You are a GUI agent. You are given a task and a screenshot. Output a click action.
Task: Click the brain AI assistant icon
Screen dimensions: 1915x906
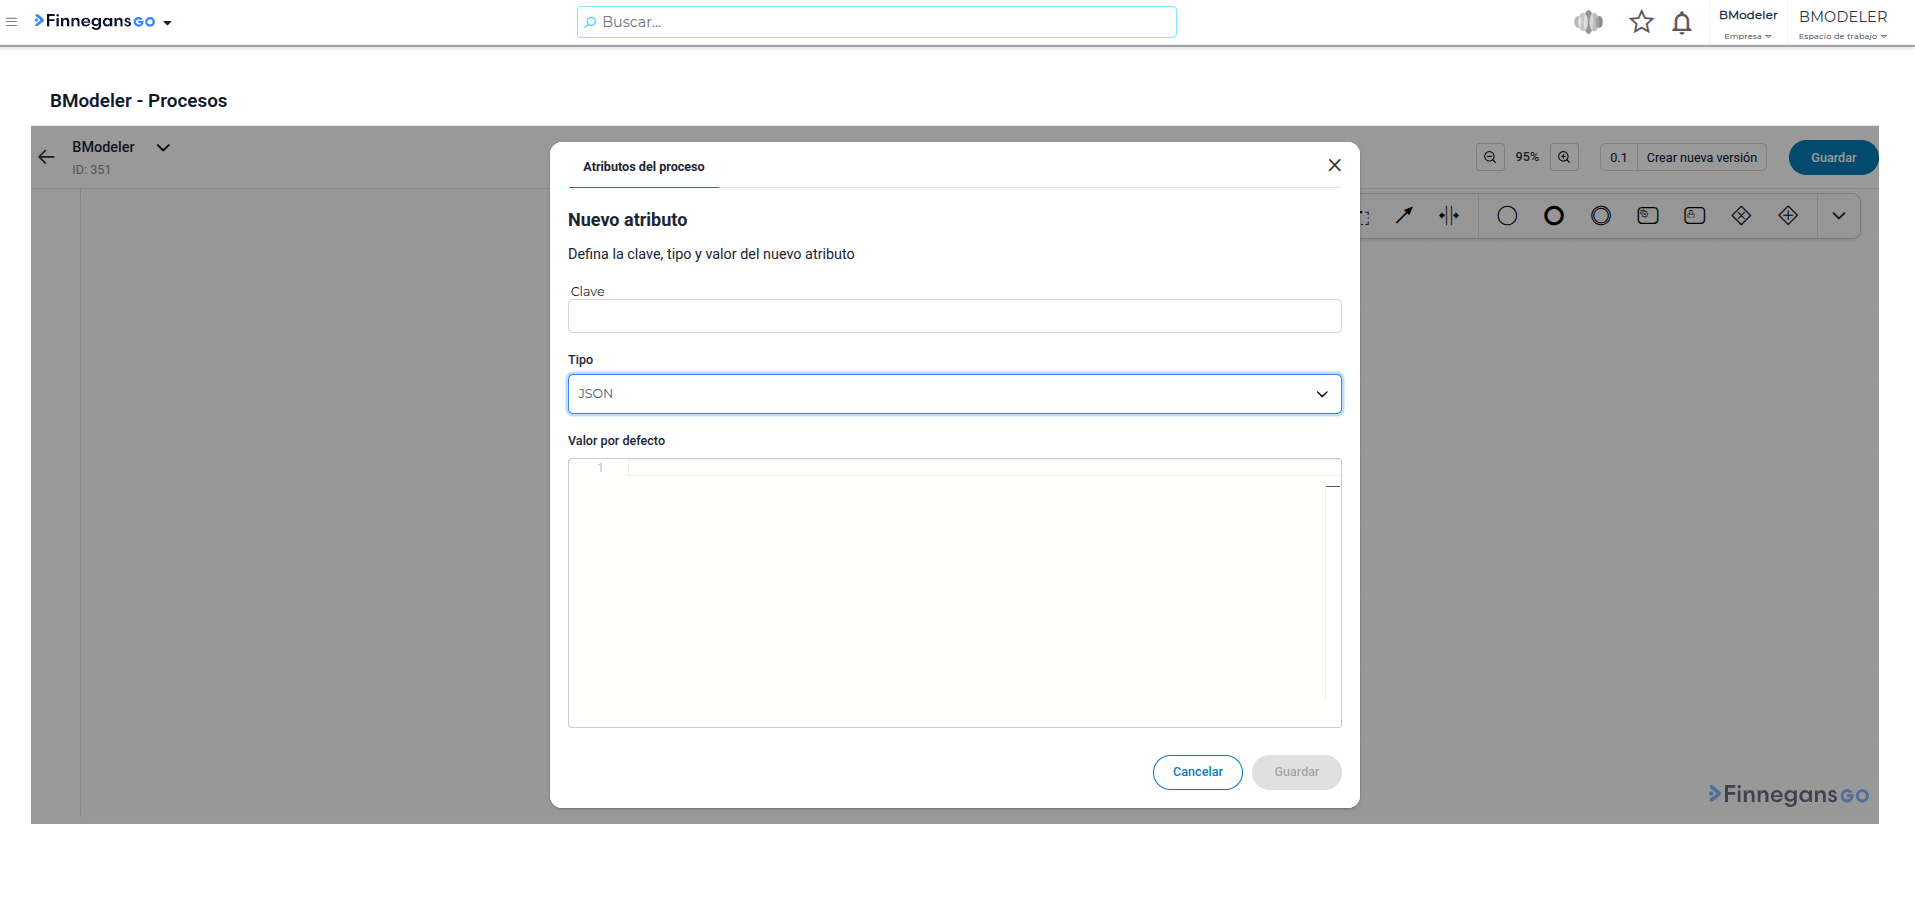1588,22
